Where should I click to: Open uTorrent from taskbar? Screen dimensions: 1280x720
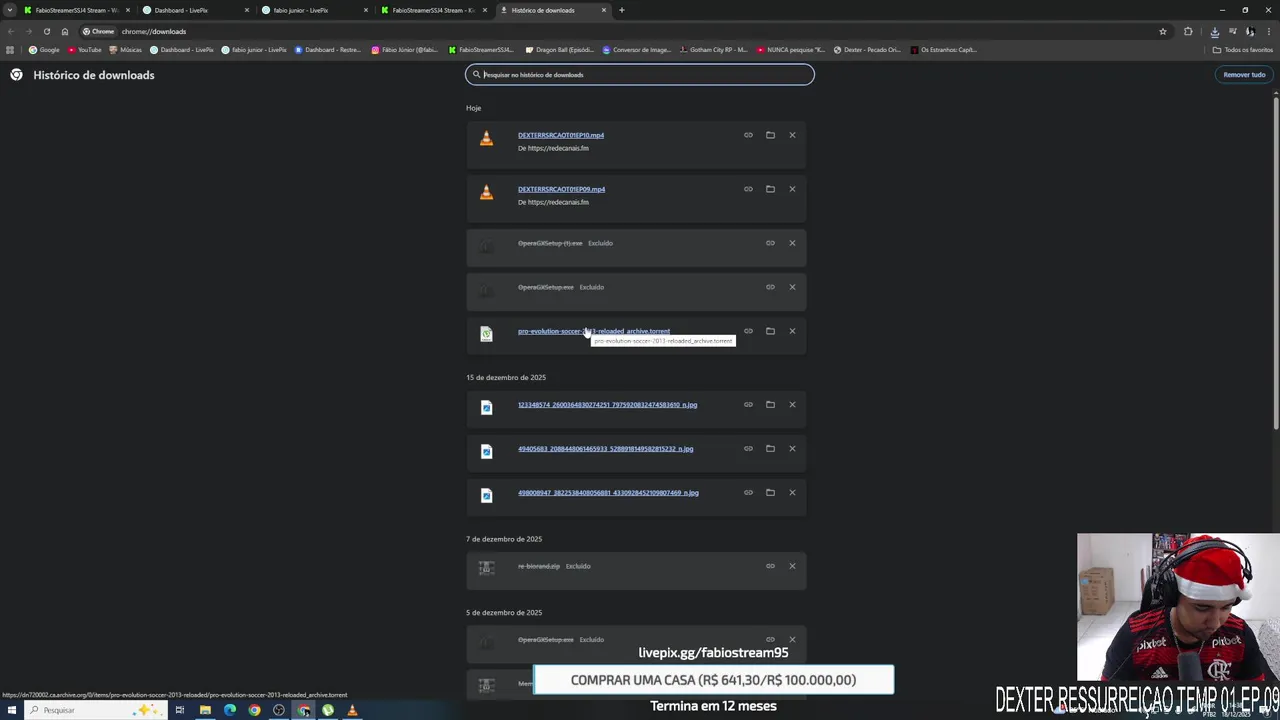pos(328,710)
